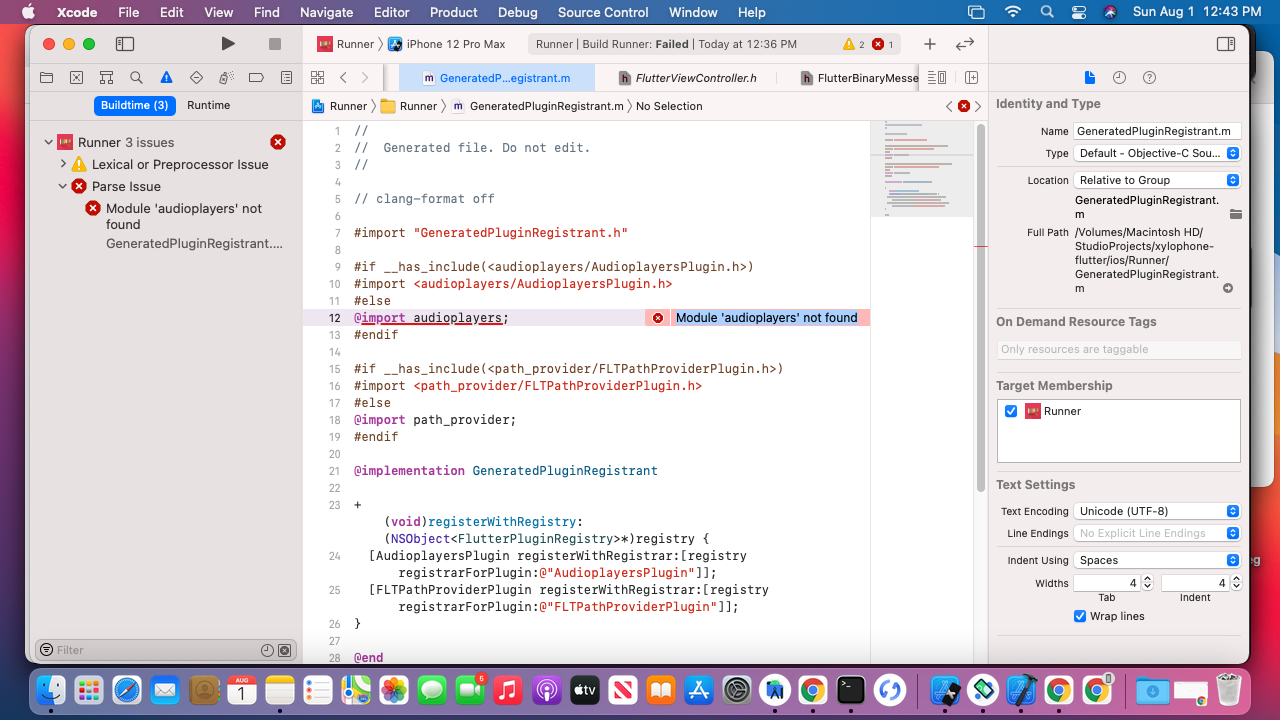Collapse the Parse Issue tree item

tap(62, 186)
